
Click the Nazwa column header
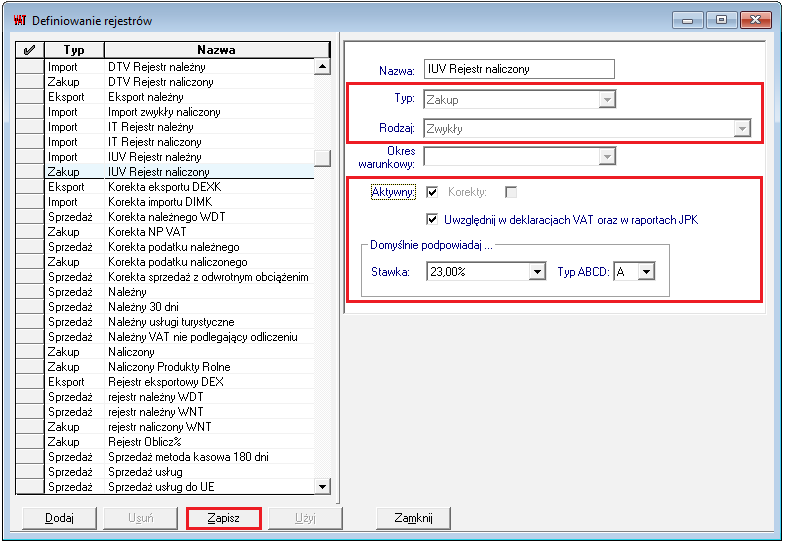tap(217, 50)
